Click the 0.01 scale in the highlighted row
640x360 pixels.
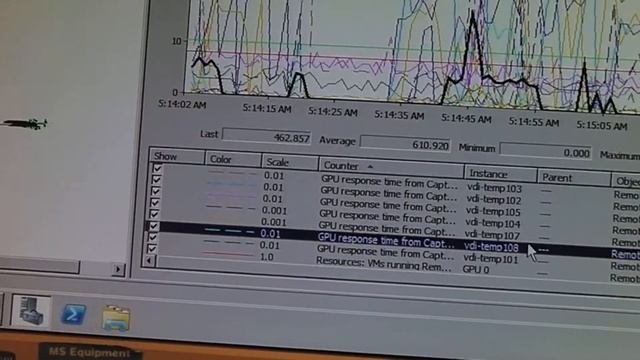pyautogui.click(x=270, y=233)
